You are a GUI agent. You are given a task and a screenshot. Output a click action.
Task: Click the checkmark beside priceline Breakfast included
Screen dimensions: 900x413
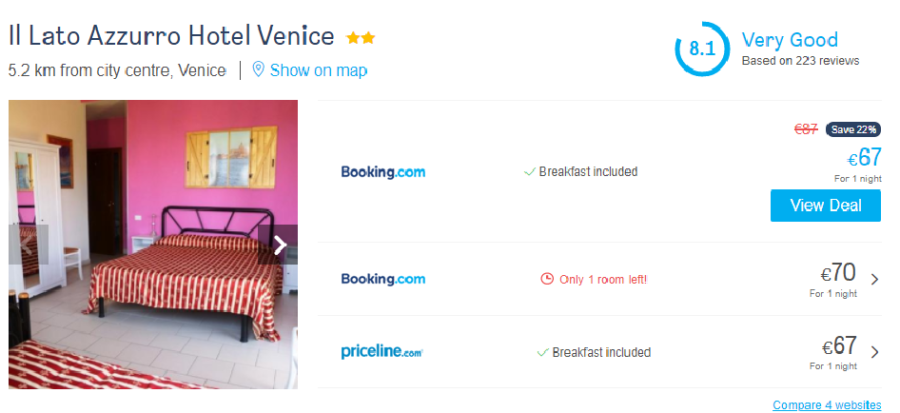click(x=543, y=352)
